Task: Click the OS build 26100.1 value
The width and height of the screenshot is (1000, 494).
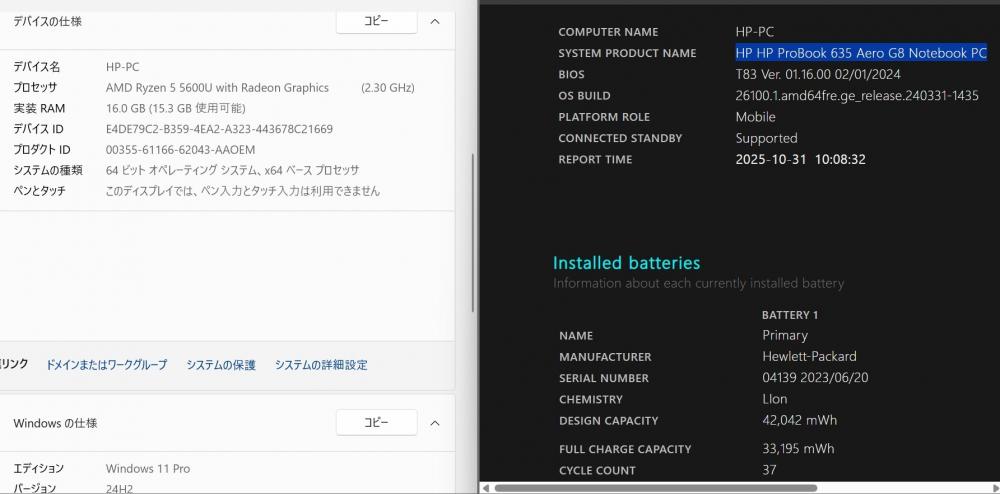Action: (857, 96)
